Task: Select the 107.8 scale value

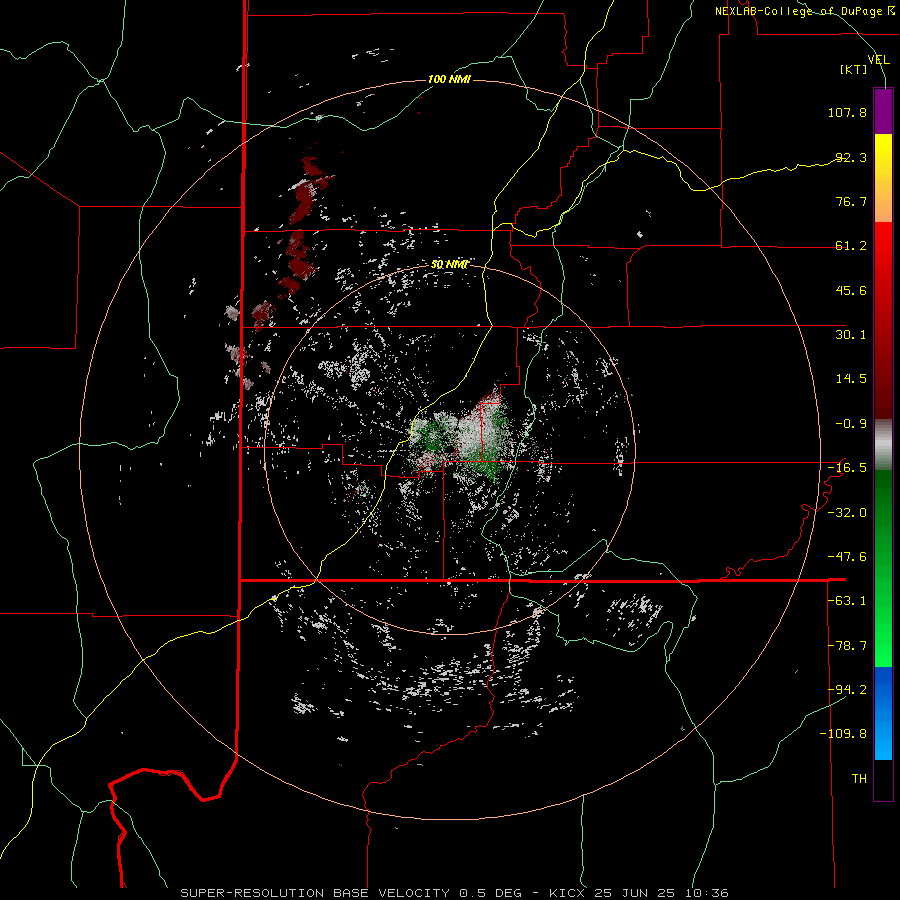Action: tap(847, 112)
